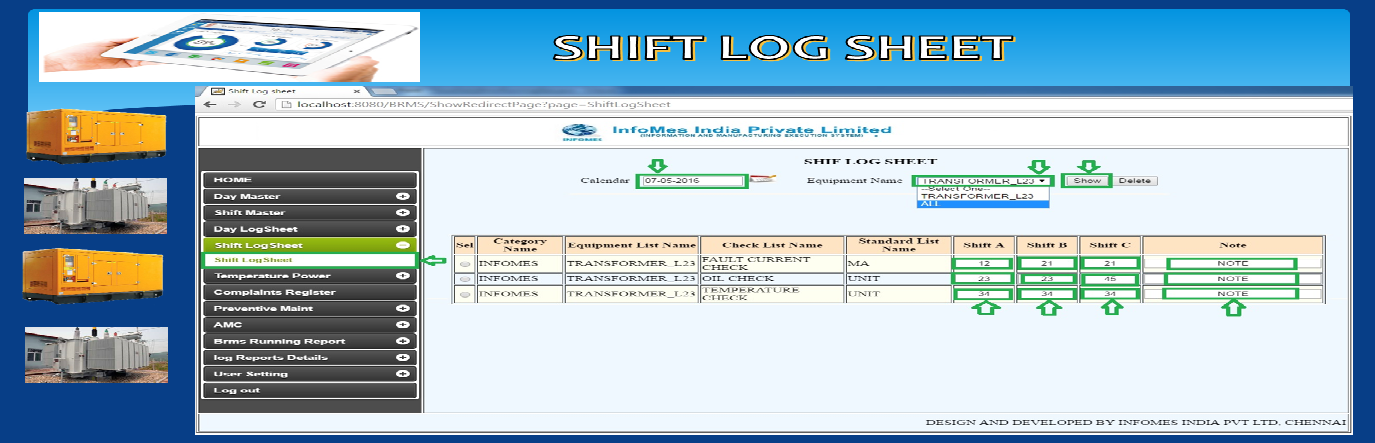
Task: Expand log Reports Details with its plus icon
Action: [402, 357]
